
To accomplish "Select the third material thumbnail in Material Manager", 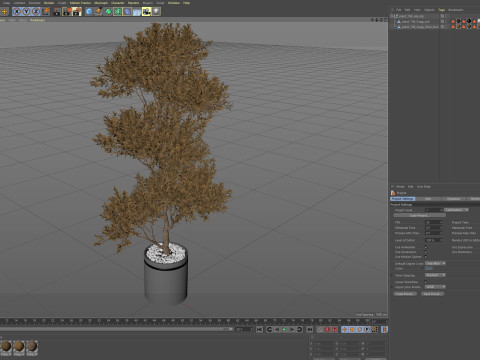I will pyautogui.click(x=32, y=348).
